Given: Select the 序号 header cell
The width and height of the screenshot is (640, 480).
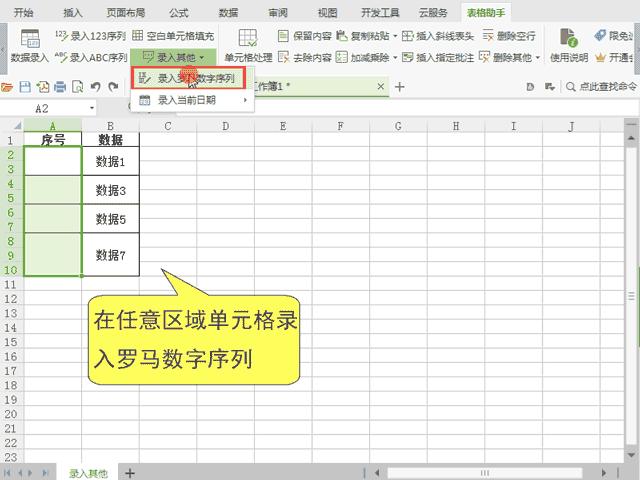Looking at the screenshot, I should coord(53,140).
